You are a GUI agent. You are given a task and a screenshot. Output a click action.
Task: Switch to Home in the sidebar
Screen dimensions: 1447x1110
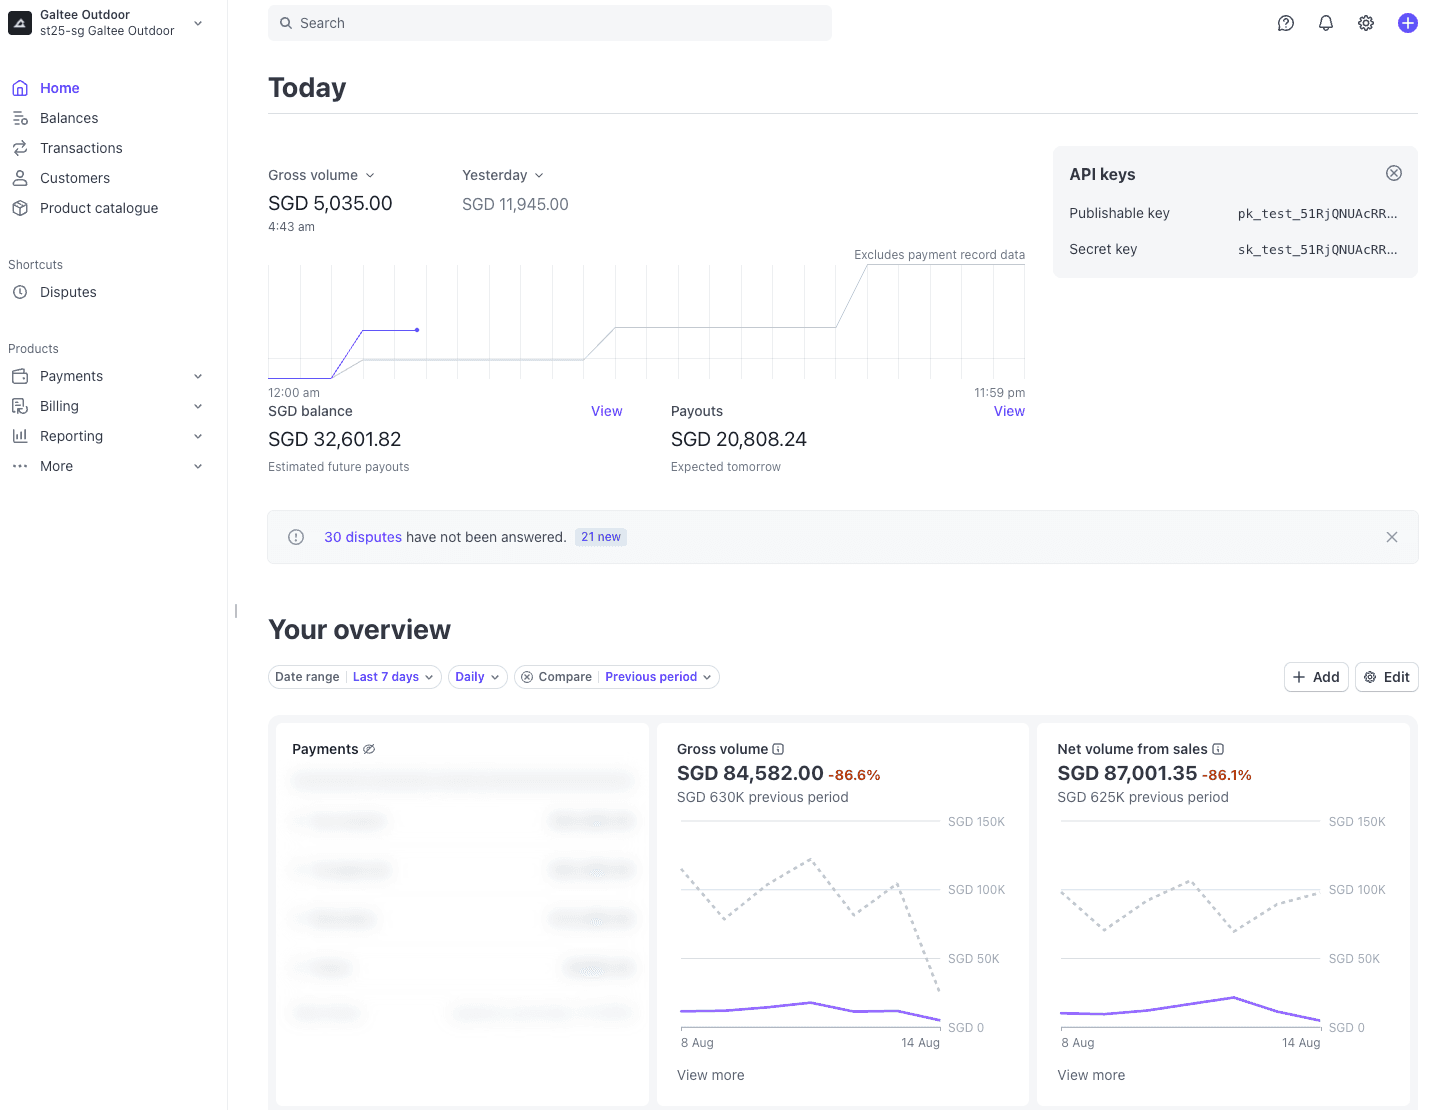(x=59, y=88)
